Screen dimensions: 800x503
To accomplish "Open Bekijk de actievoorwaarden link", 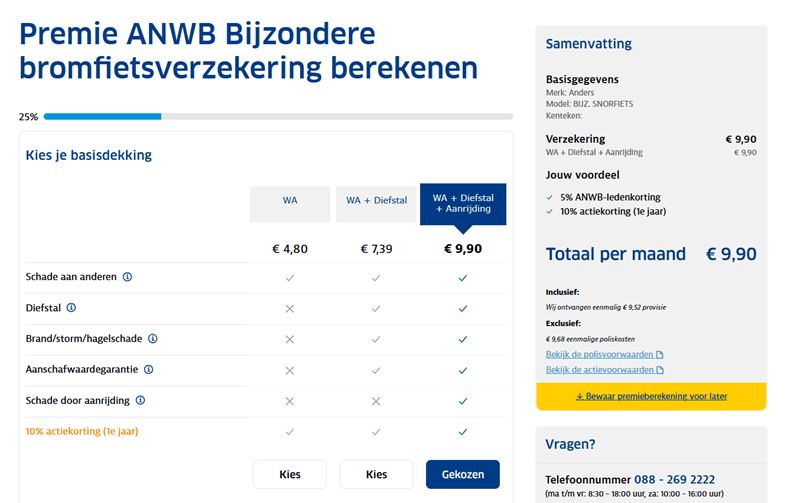I will (x=599, y=370).
